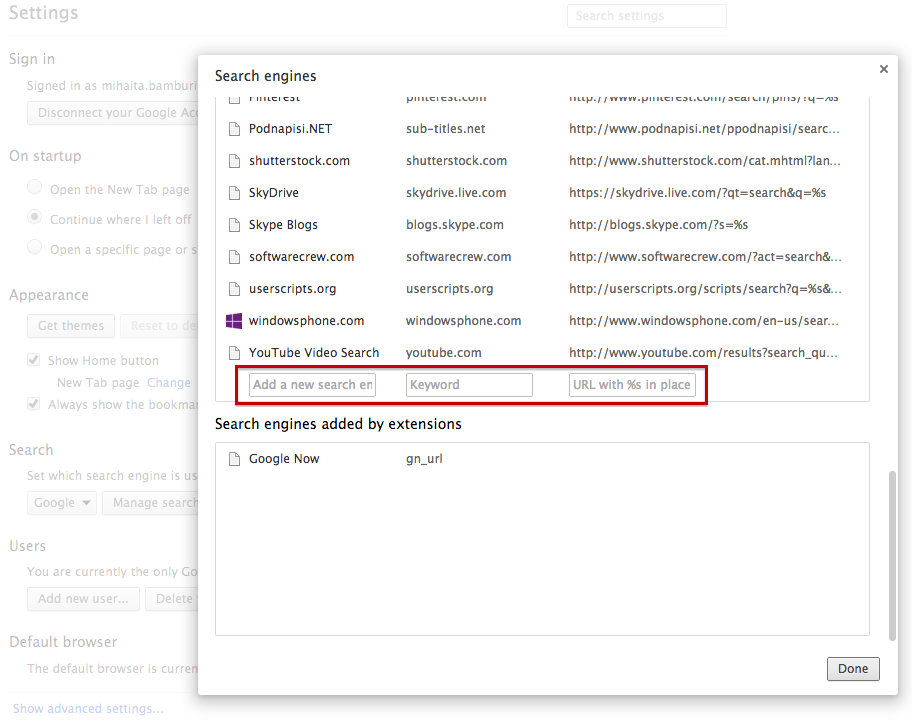Click the Add a new search engine field

click(311, 384)
